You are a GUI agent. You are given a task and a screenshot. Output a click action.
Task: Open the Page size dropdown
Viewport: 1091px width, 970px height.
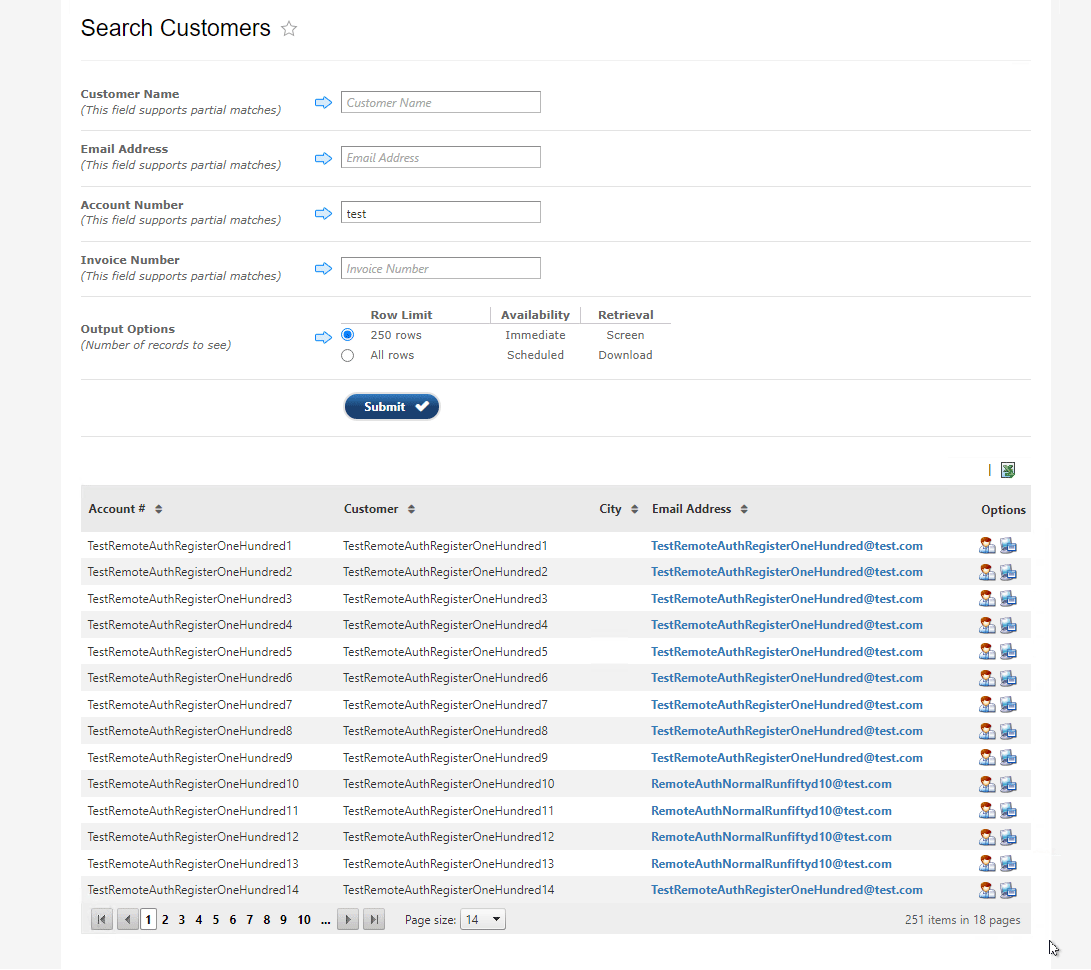tap(482, 919)
